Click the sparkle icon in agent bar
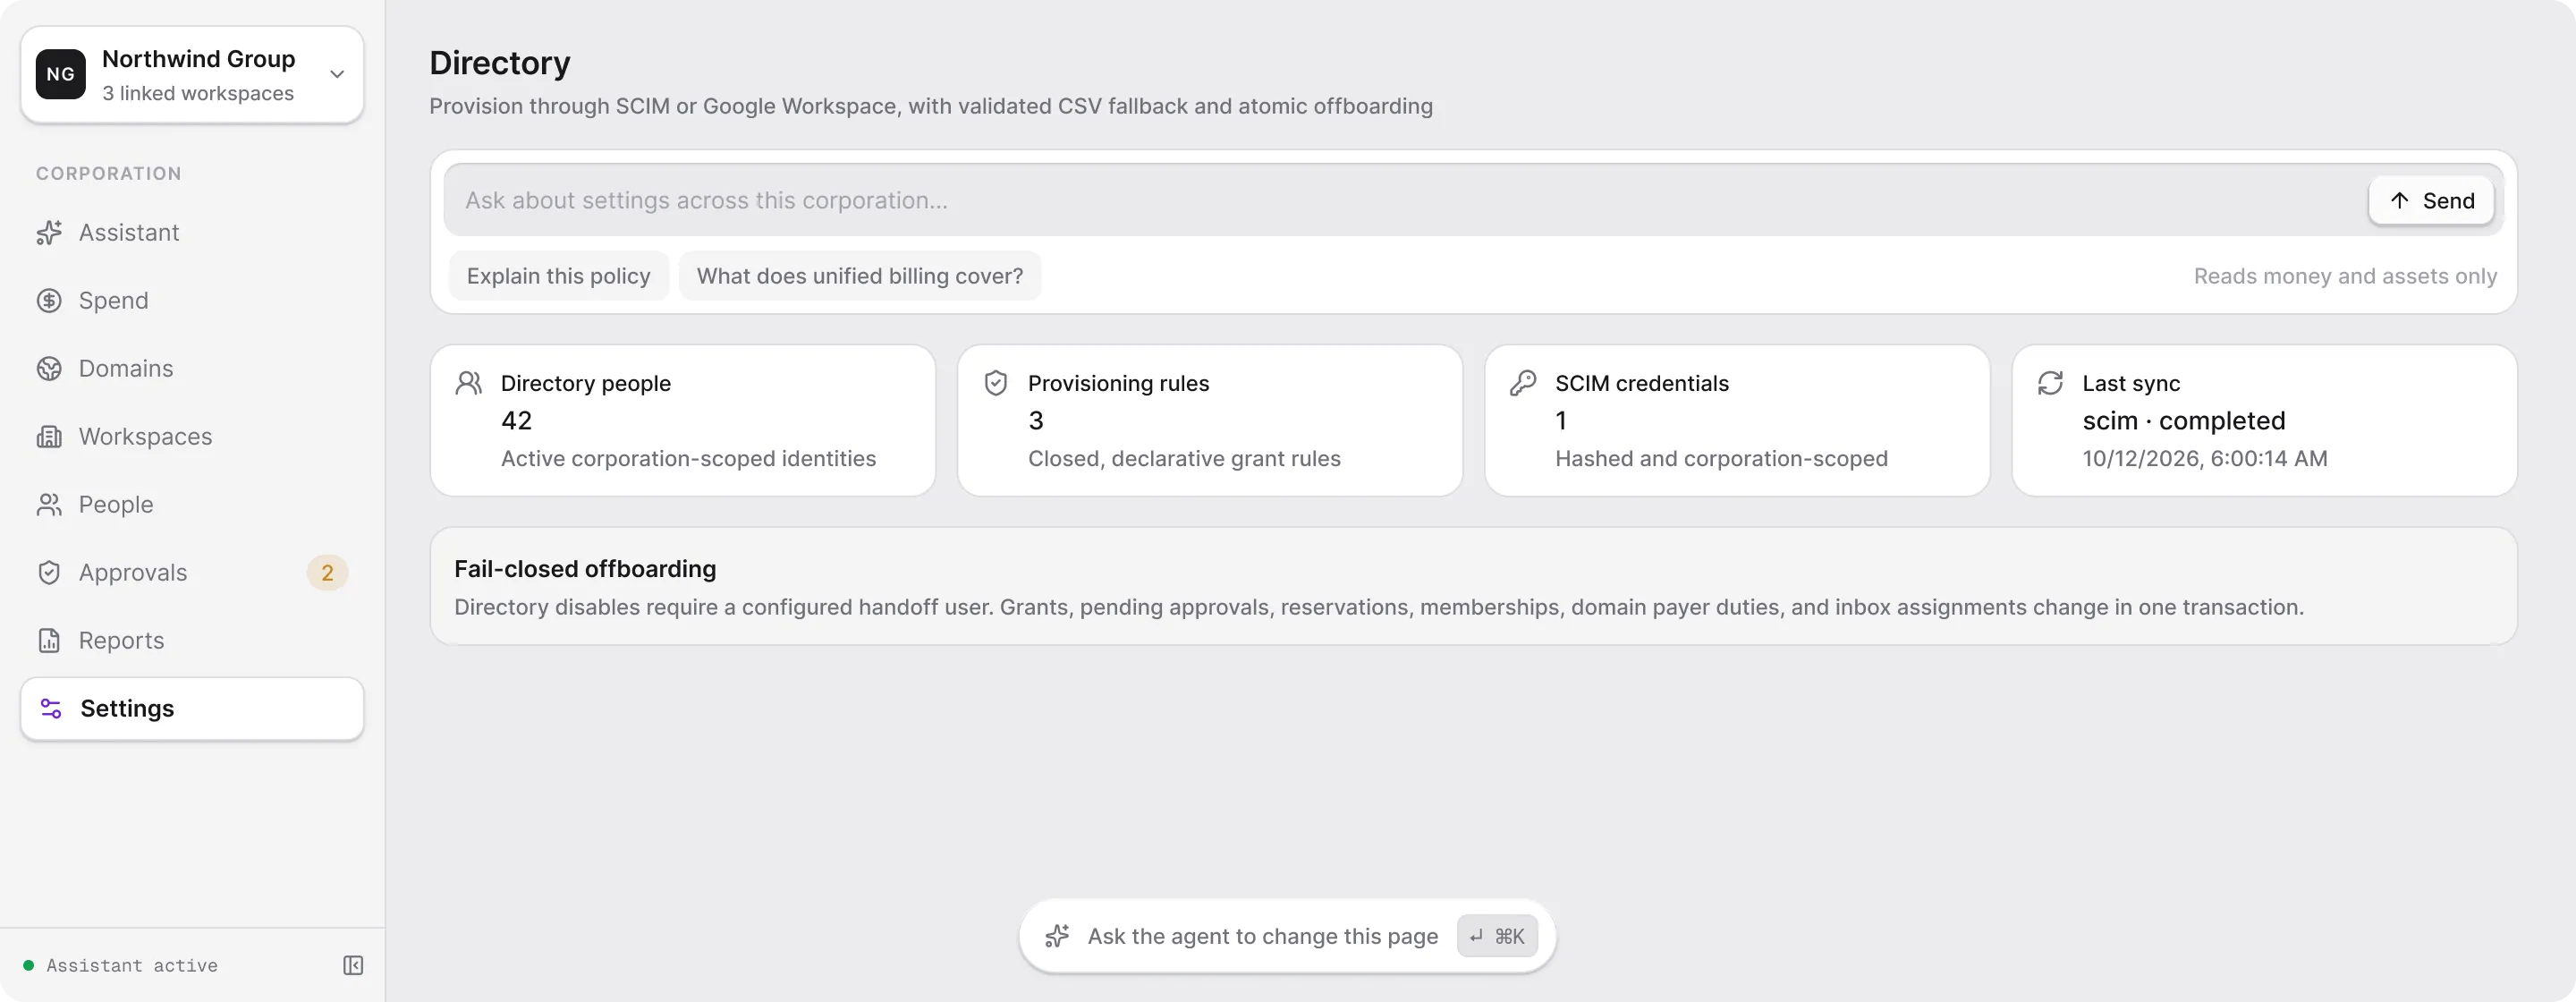 pyautogui.click(x=1057, y=937)
